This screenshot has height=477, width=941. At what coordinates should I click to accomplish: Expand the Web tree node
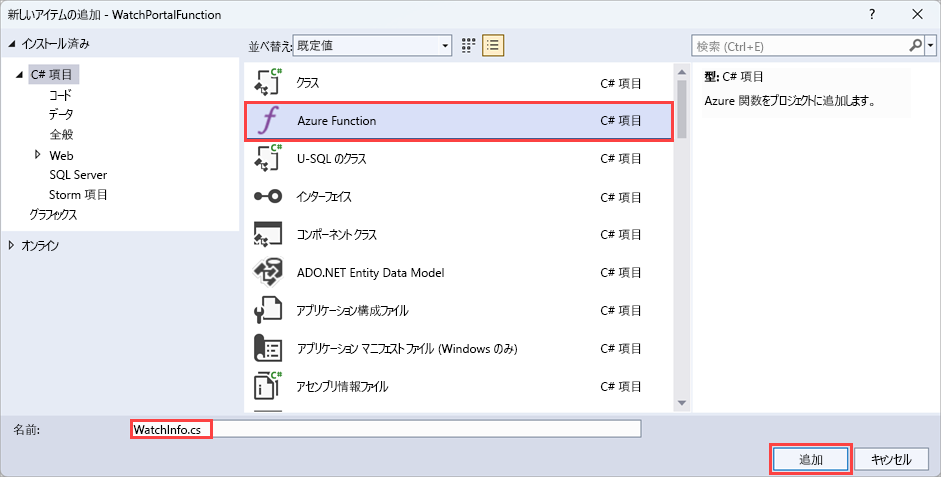pos(38,155)
